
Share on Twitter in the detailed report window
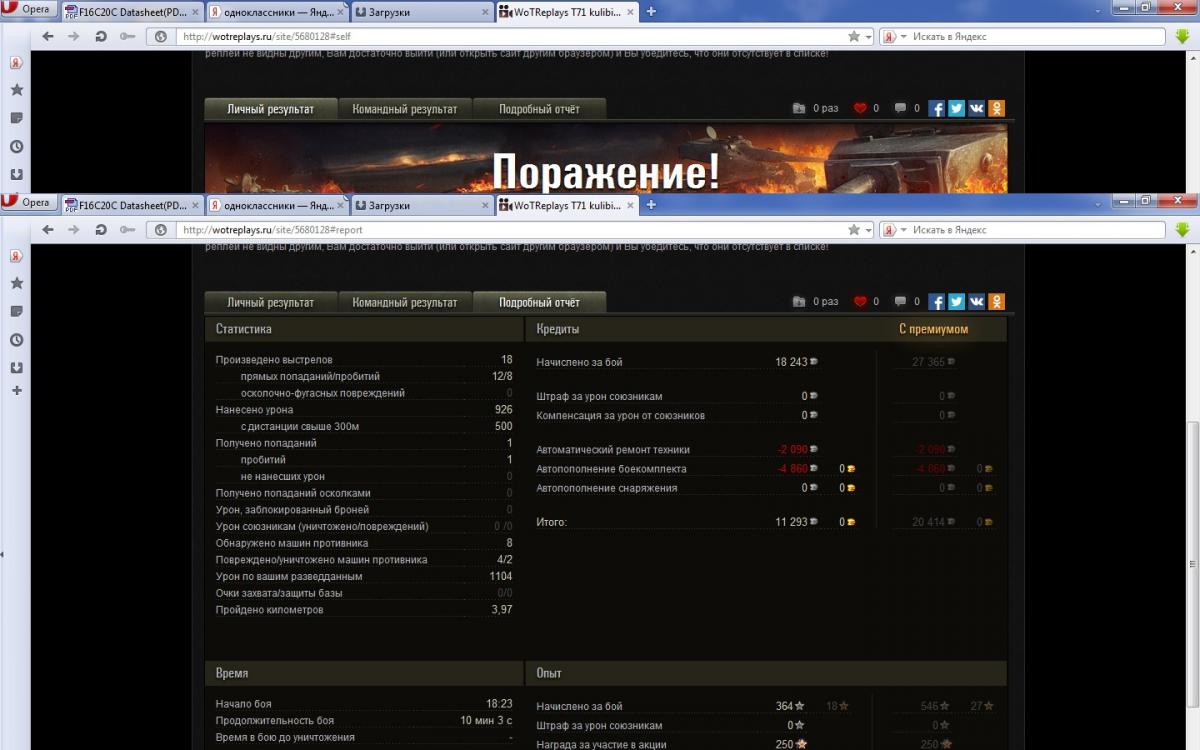pyautogui.click(x=956, y=302)
